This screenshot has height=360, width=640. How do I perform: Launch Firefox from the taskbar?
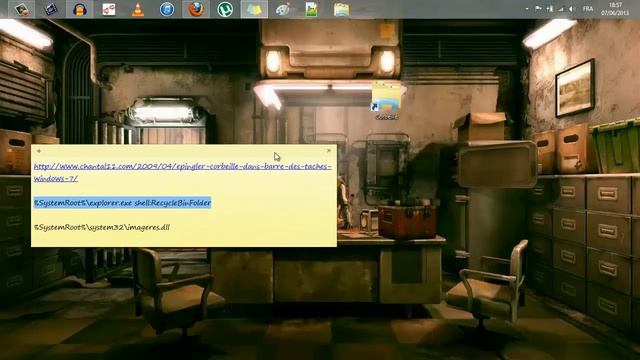(196, 9)
